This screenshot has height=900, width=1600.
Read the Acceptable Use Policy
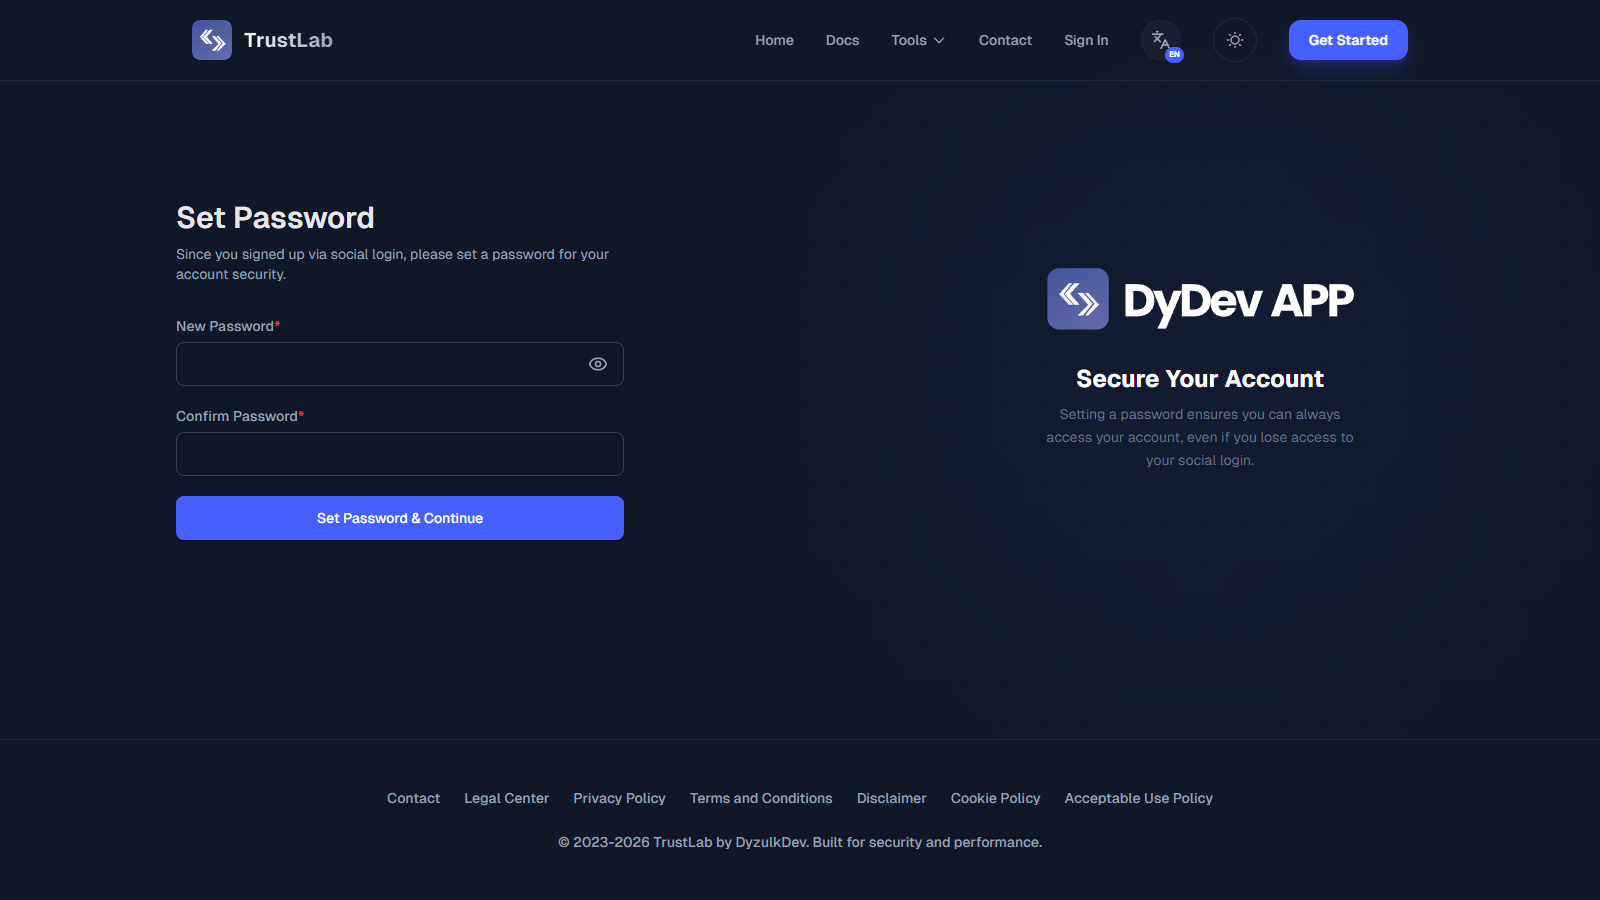coord(1138,798)
